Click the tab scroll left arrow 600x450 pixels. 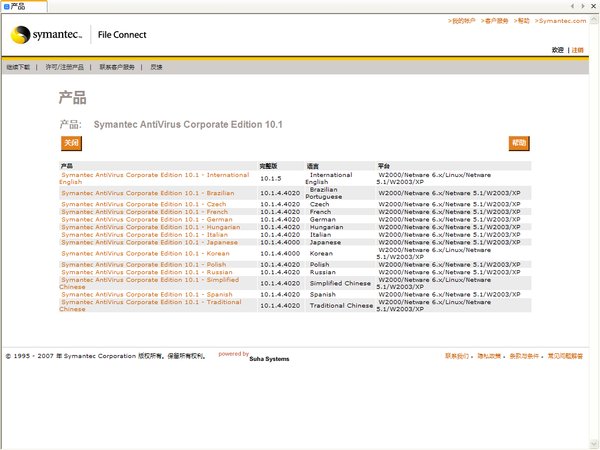[572, 6]
